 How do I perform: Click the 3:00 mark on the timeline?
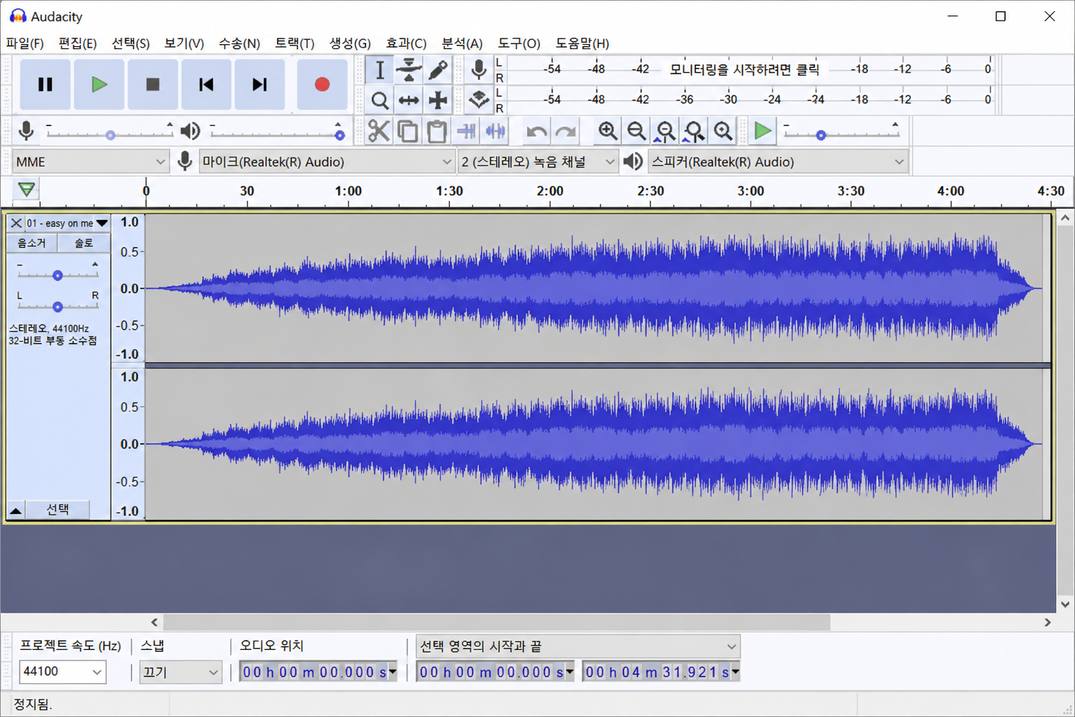(751, 191)
